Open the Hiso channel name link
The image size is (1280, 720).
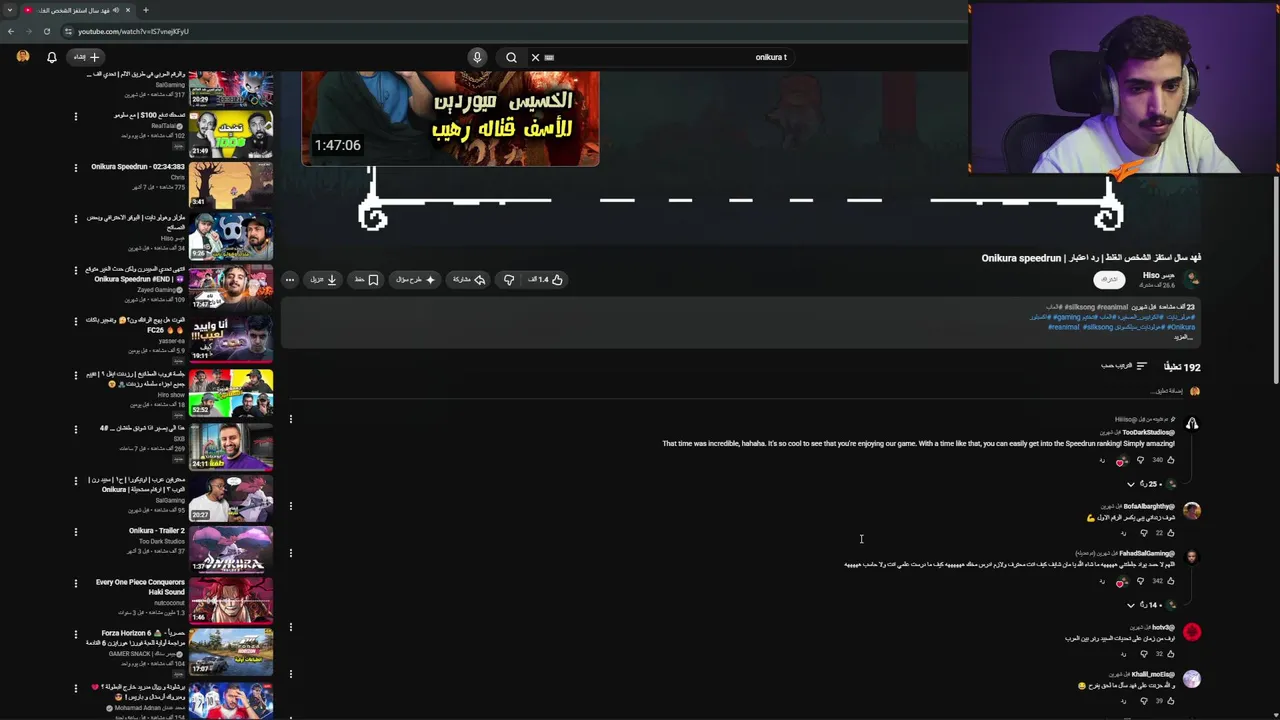point(1158,275)
